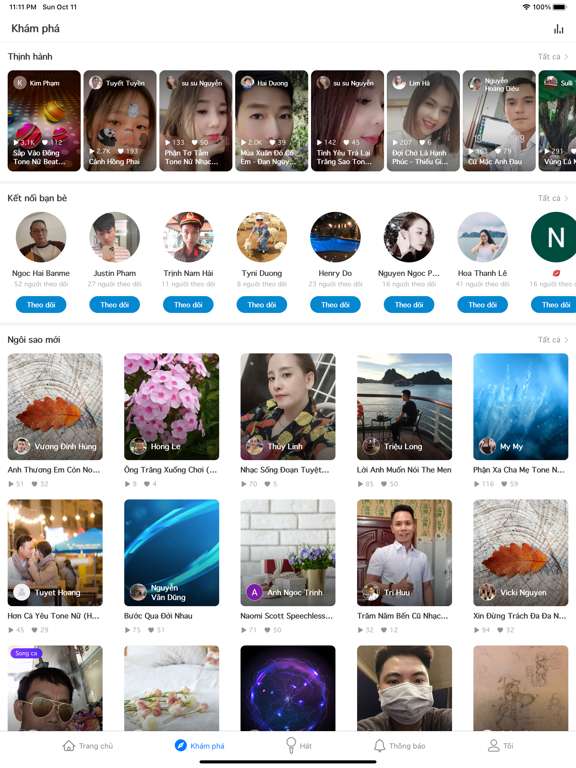Open Hoa Thanh Lê's avatar
The width and height of the screenshot is (576, 768).
482,237
